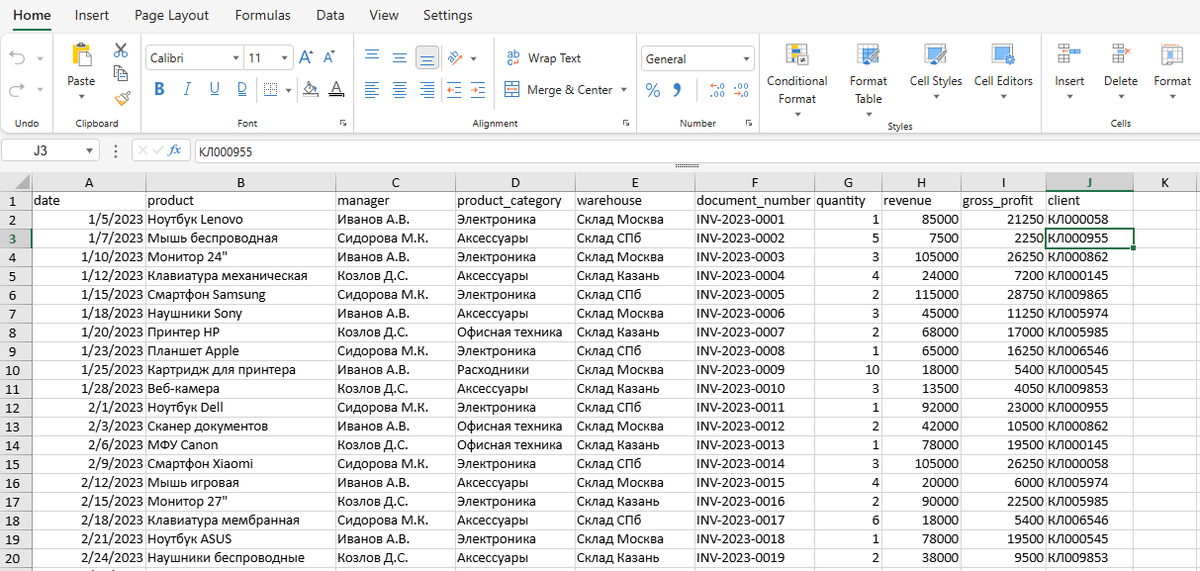Click the Format cells button in Cells group

point(1172,72)
